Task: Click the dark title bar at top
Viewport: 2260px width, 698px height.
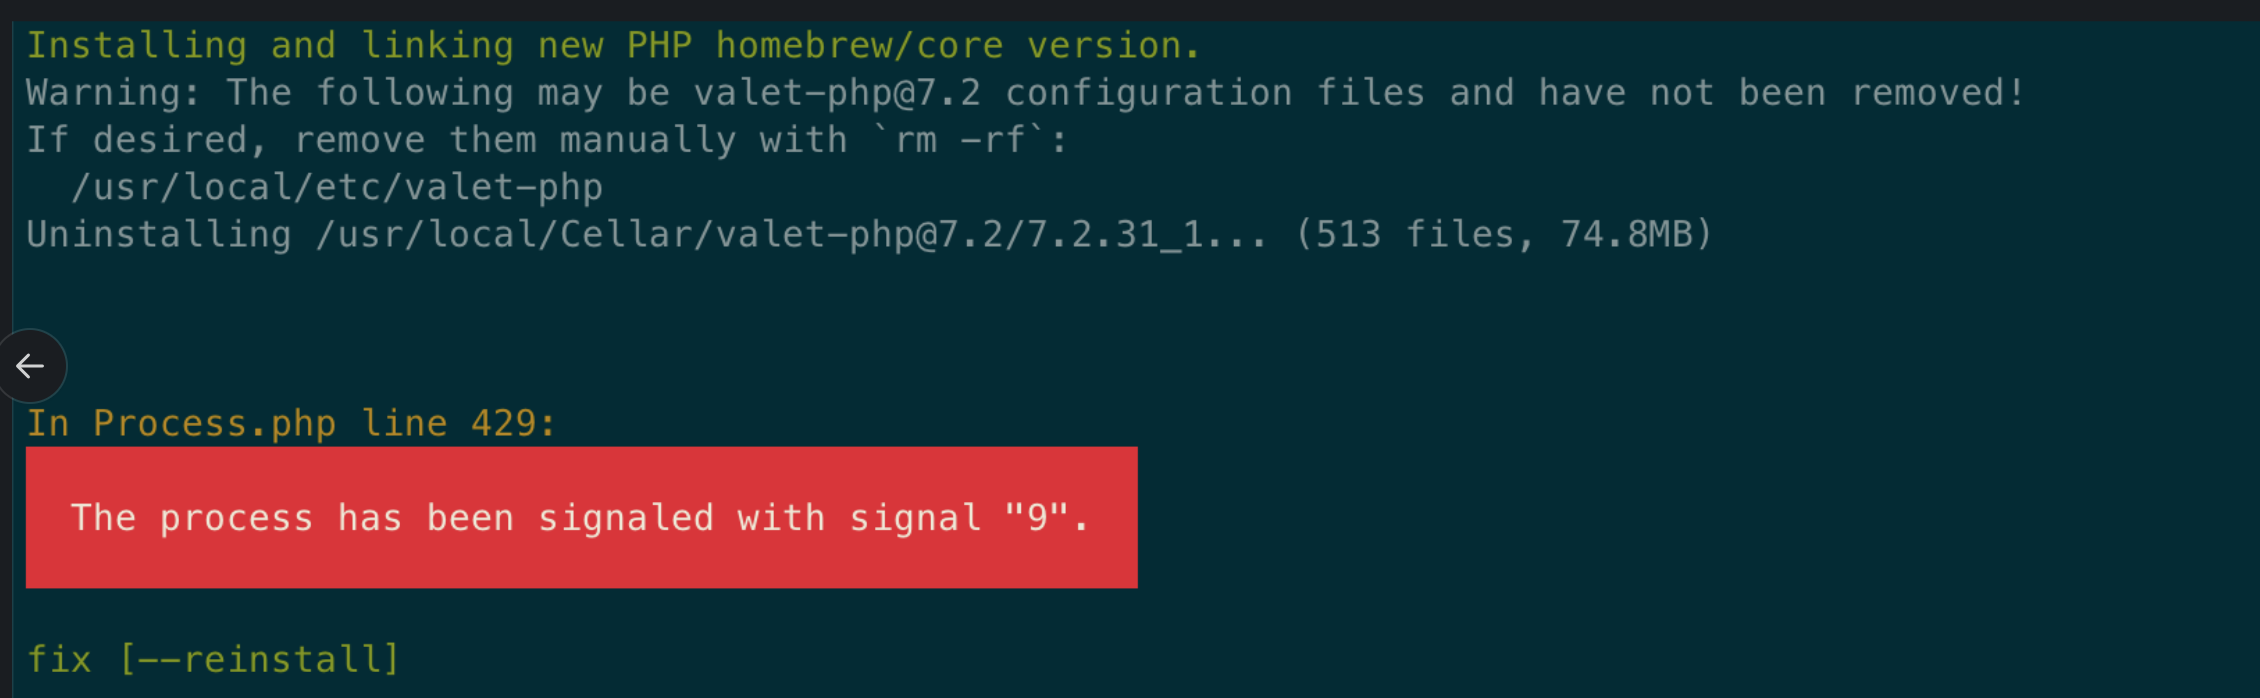Action: [1130, 10]
